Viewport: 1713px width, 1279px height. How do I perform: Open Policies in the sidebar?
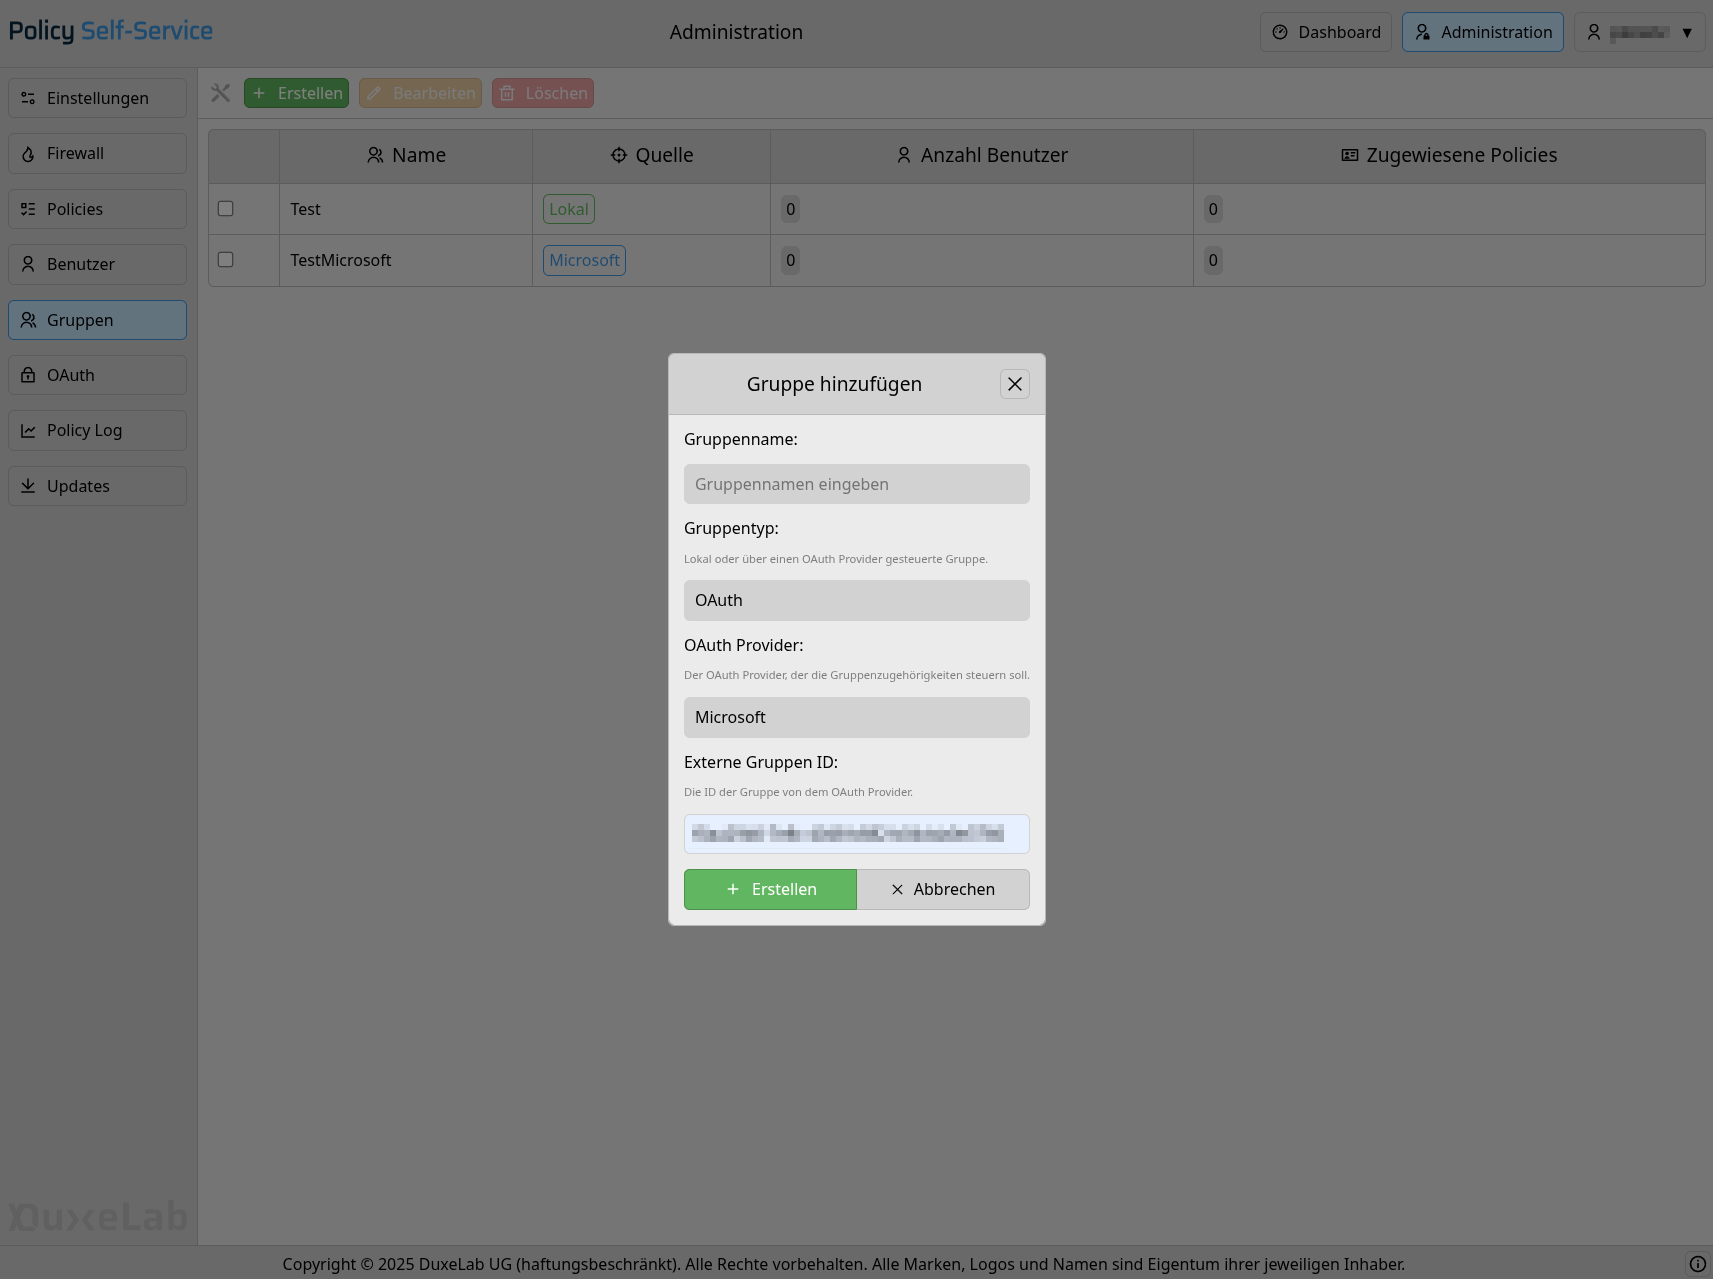coord(97,209)
